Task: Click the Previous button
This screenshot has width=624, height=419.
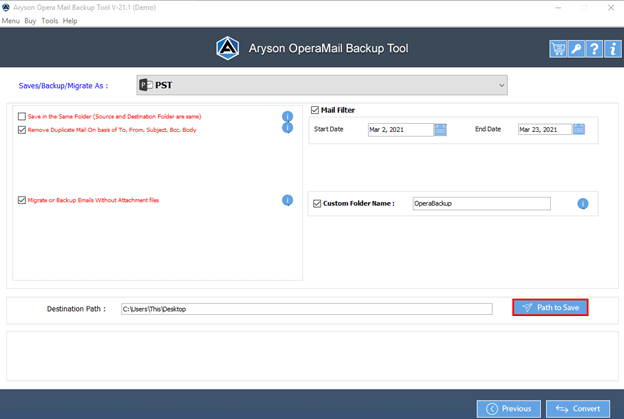Action: [509, 409]
